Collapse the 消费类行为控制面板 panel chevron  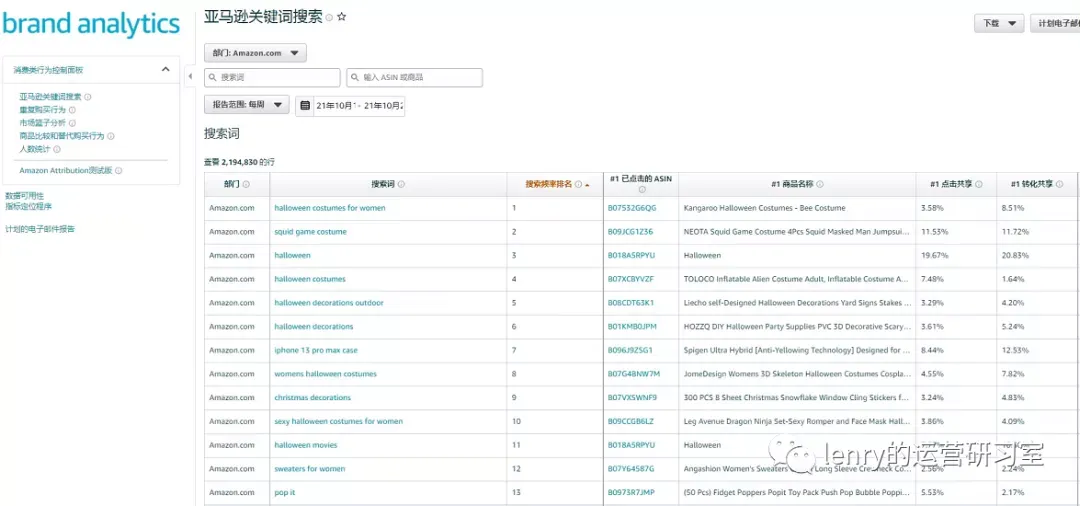[165, 69]
